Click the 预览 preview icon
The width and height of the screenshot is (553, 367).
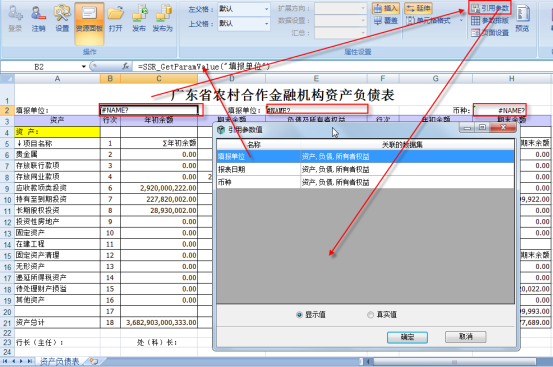click(x=522, y=18)
